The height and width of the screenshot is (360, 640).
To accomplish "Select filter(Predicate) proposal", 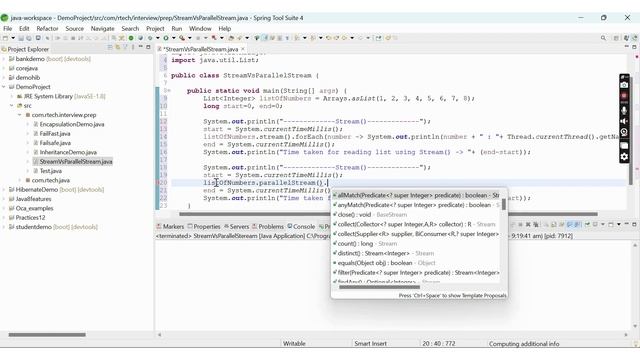I will (x=416, y=273).
